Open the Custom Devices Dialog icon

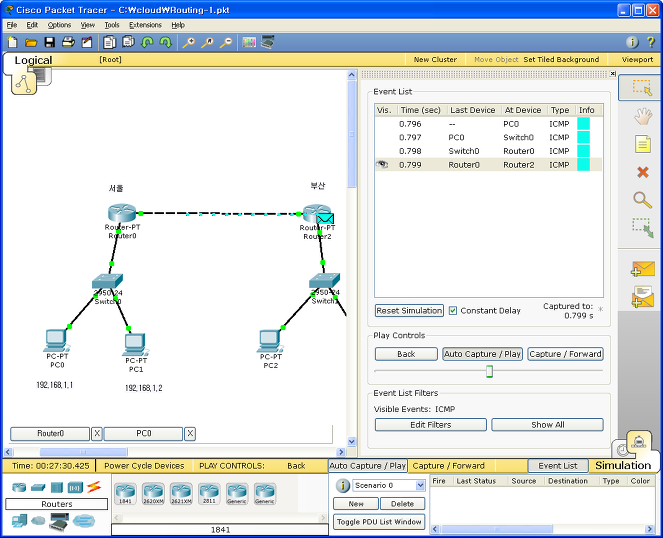[x=267, y=42]
